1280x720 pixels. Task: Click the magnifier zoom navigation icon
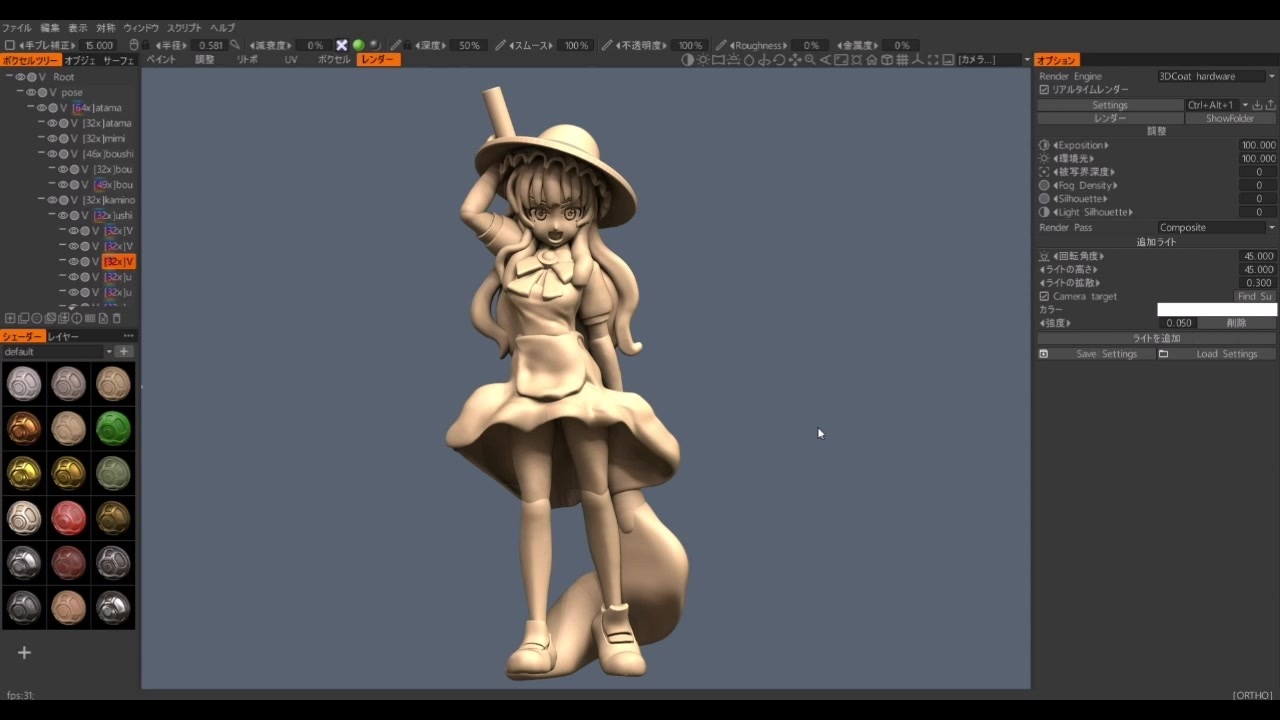pos(810,60)
